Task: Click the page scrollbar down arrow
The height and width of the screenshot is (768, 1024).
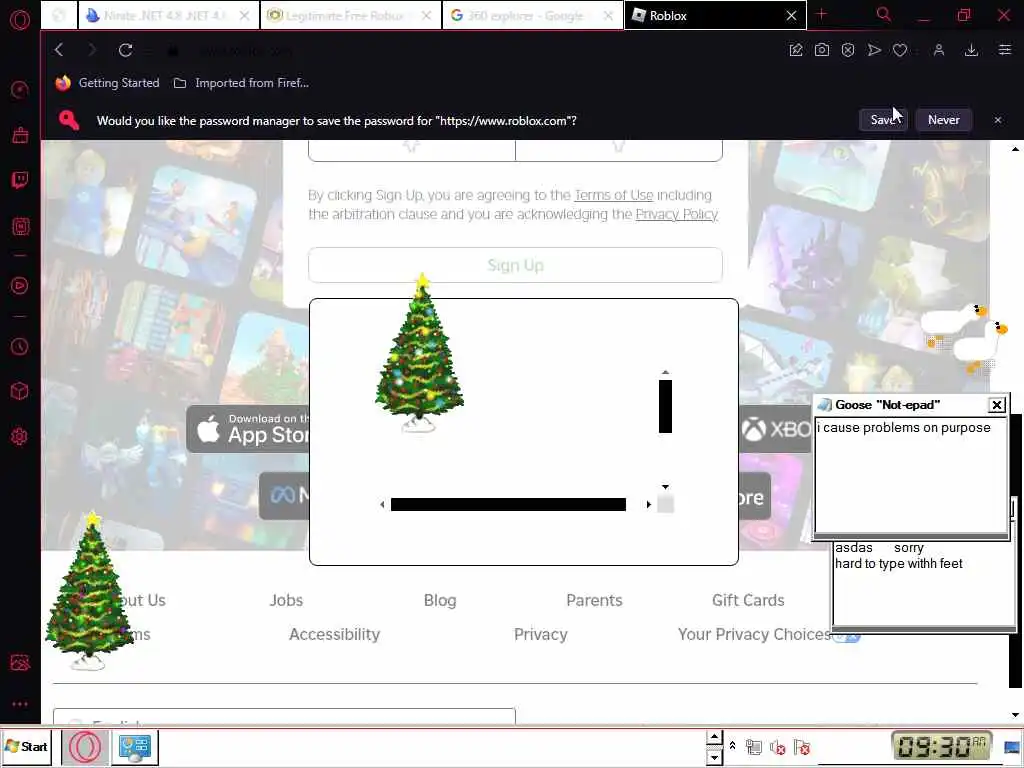Action: pos(1015,715)
